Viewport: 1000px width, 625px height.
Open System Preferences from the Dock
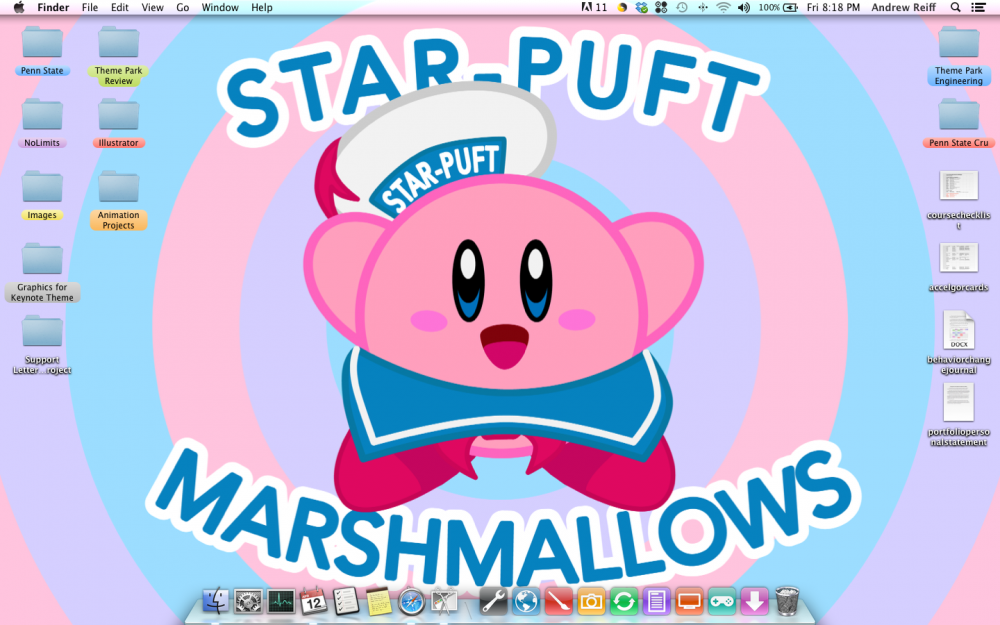coord(247,601)
